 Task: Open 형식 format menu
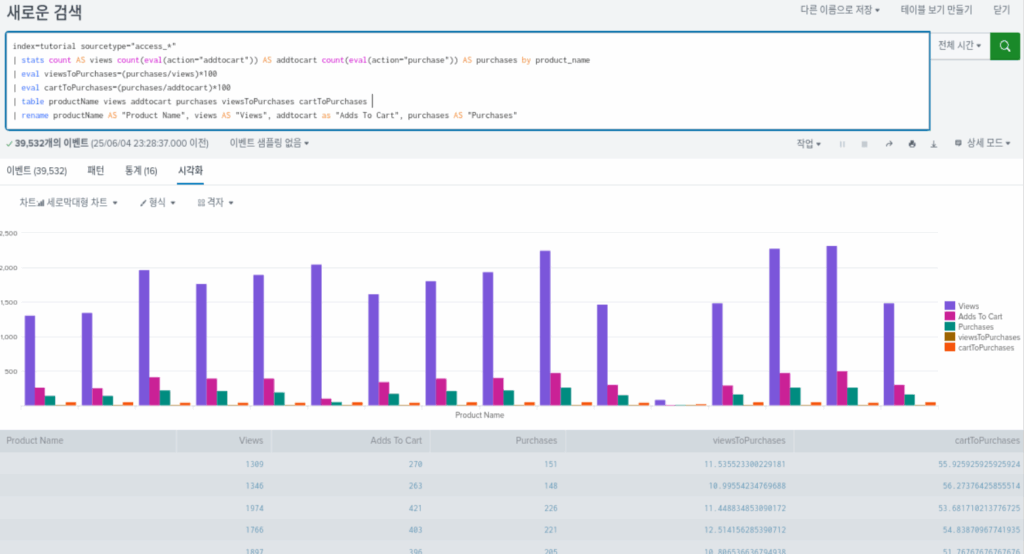point(157,203)
